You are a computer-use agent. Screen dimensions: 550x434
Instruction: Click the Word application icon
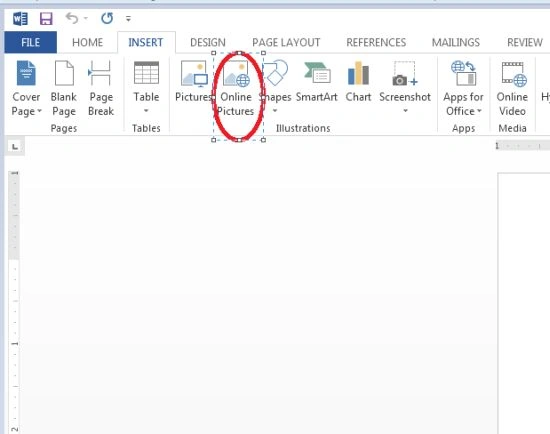coord(20,18)
